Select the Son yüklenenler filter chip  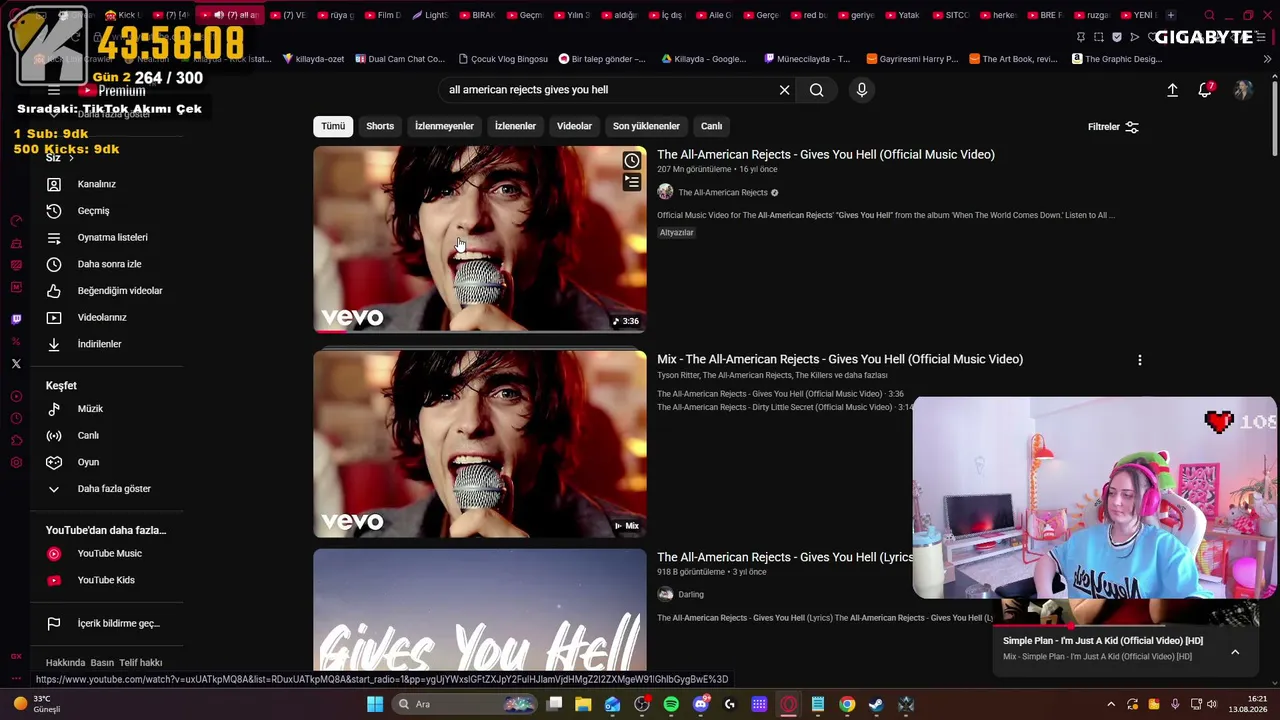[x=646, y=126]
